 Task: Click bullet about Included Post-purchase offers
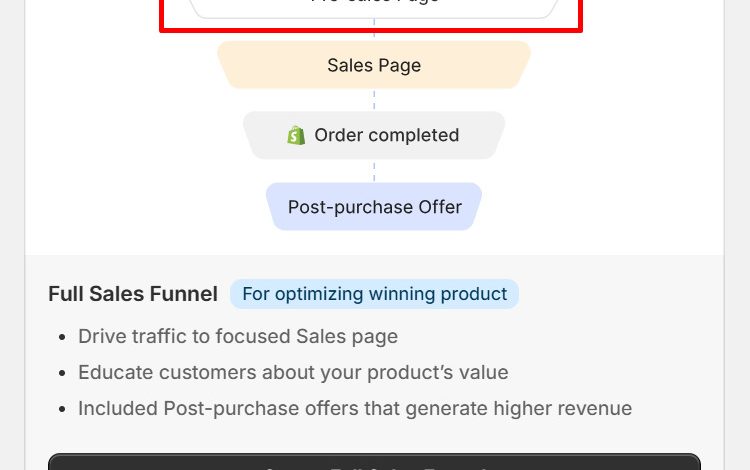[x=355, y=408]
